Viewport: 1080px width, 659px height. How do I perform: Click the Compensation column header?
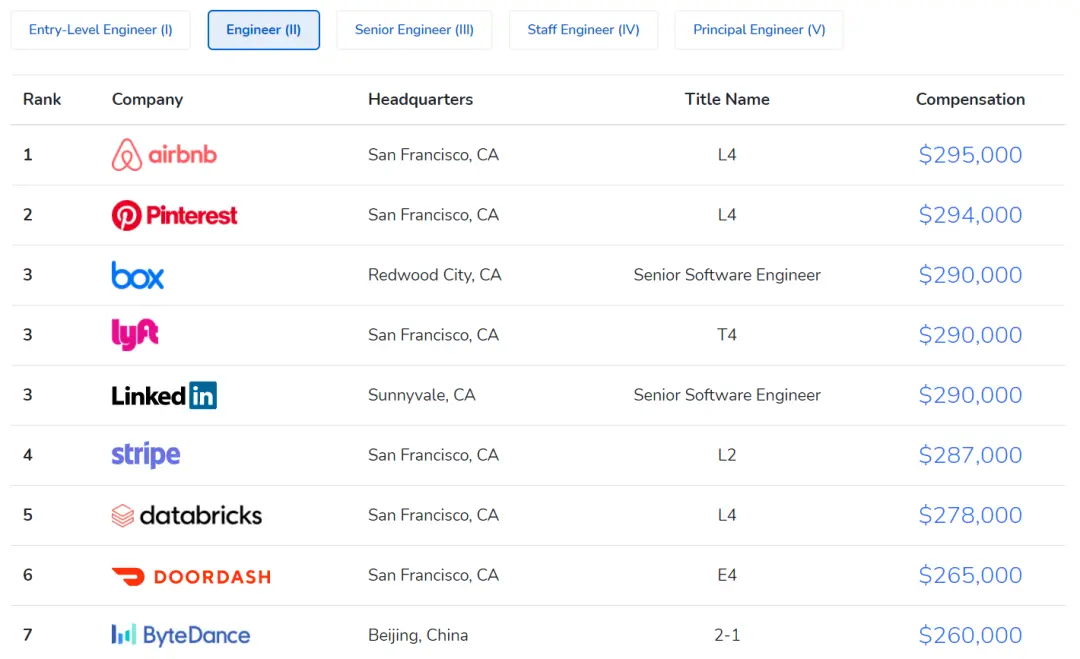coord(970,99)
